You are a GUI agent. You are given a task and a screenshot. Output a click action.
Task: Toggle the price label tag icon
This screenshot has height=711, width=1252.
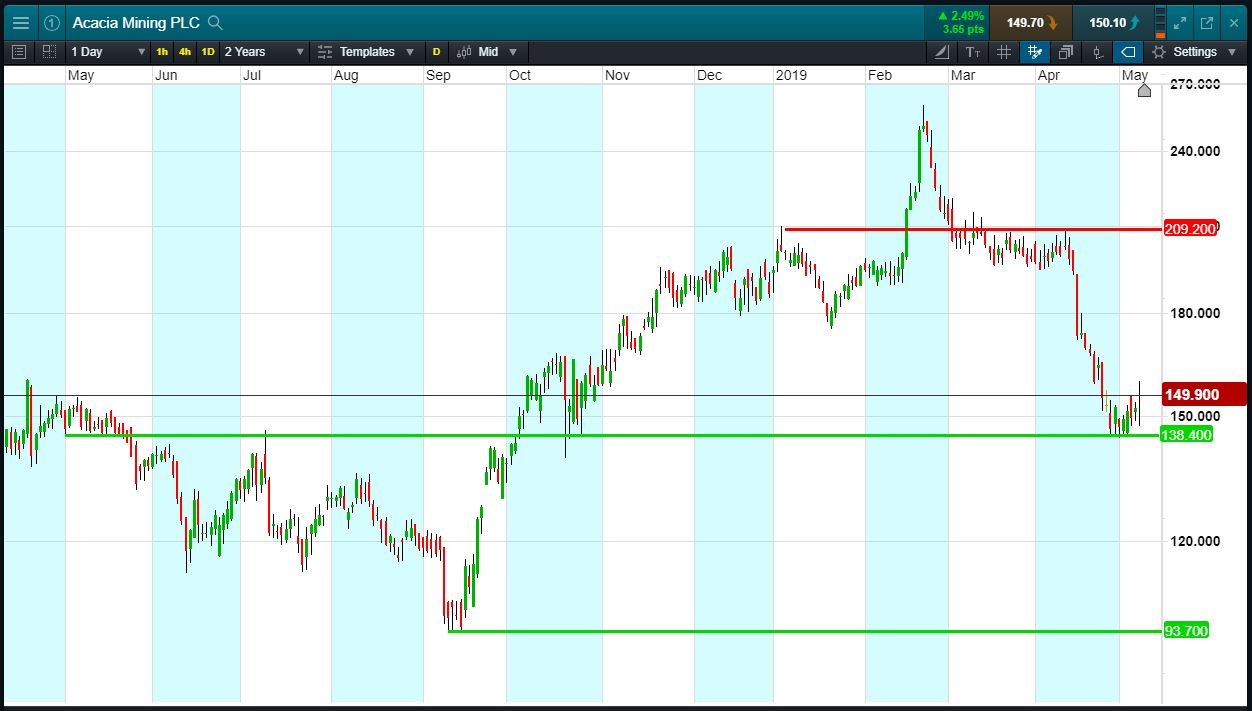pos(1128,52)
